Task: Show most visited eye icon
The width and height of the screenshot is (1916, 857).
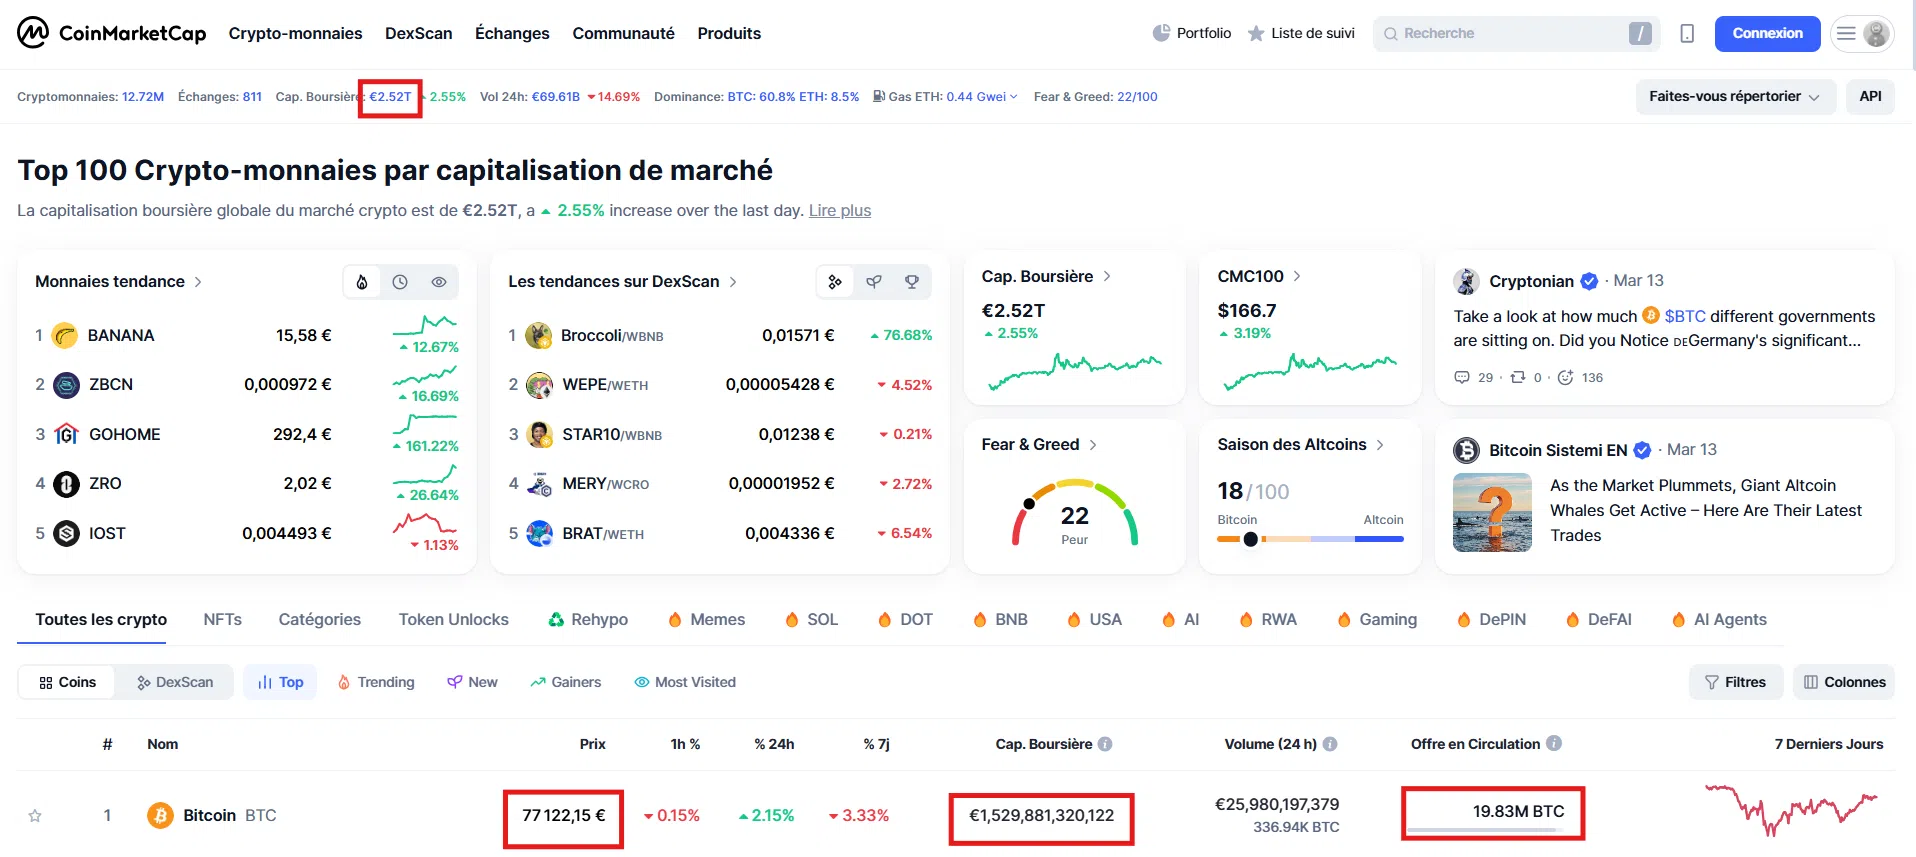Action: pyautogui.click(x=439, y=282)
